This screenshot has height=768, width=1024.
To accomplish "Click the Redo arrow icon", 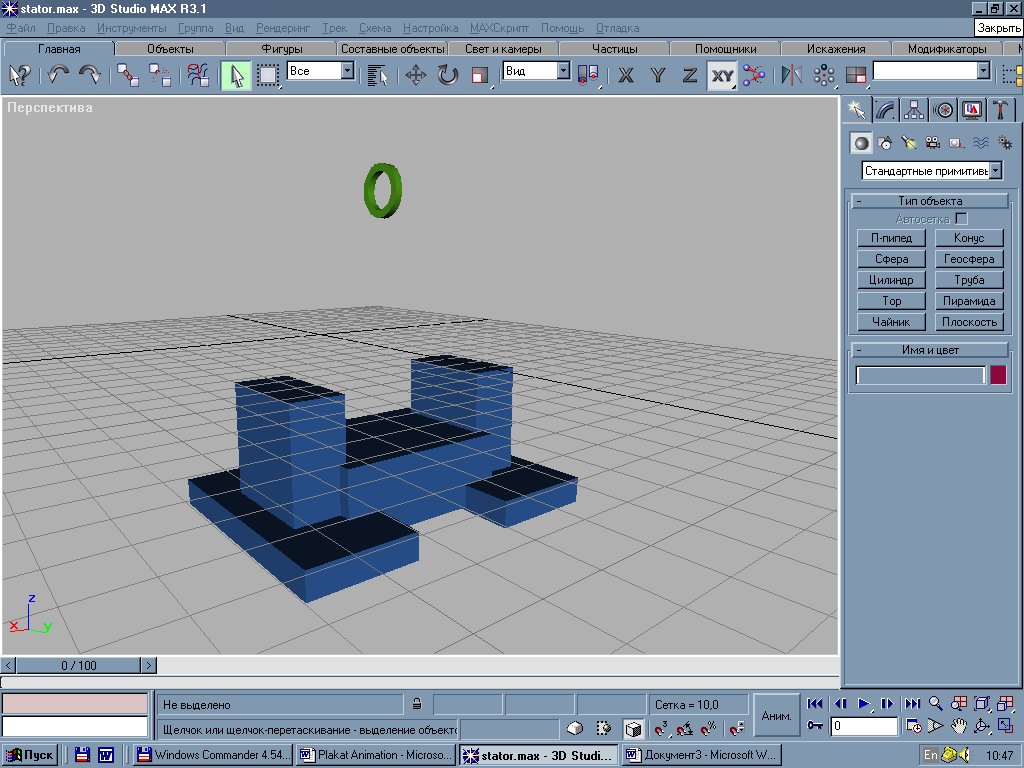I will [x=89, y=74].
